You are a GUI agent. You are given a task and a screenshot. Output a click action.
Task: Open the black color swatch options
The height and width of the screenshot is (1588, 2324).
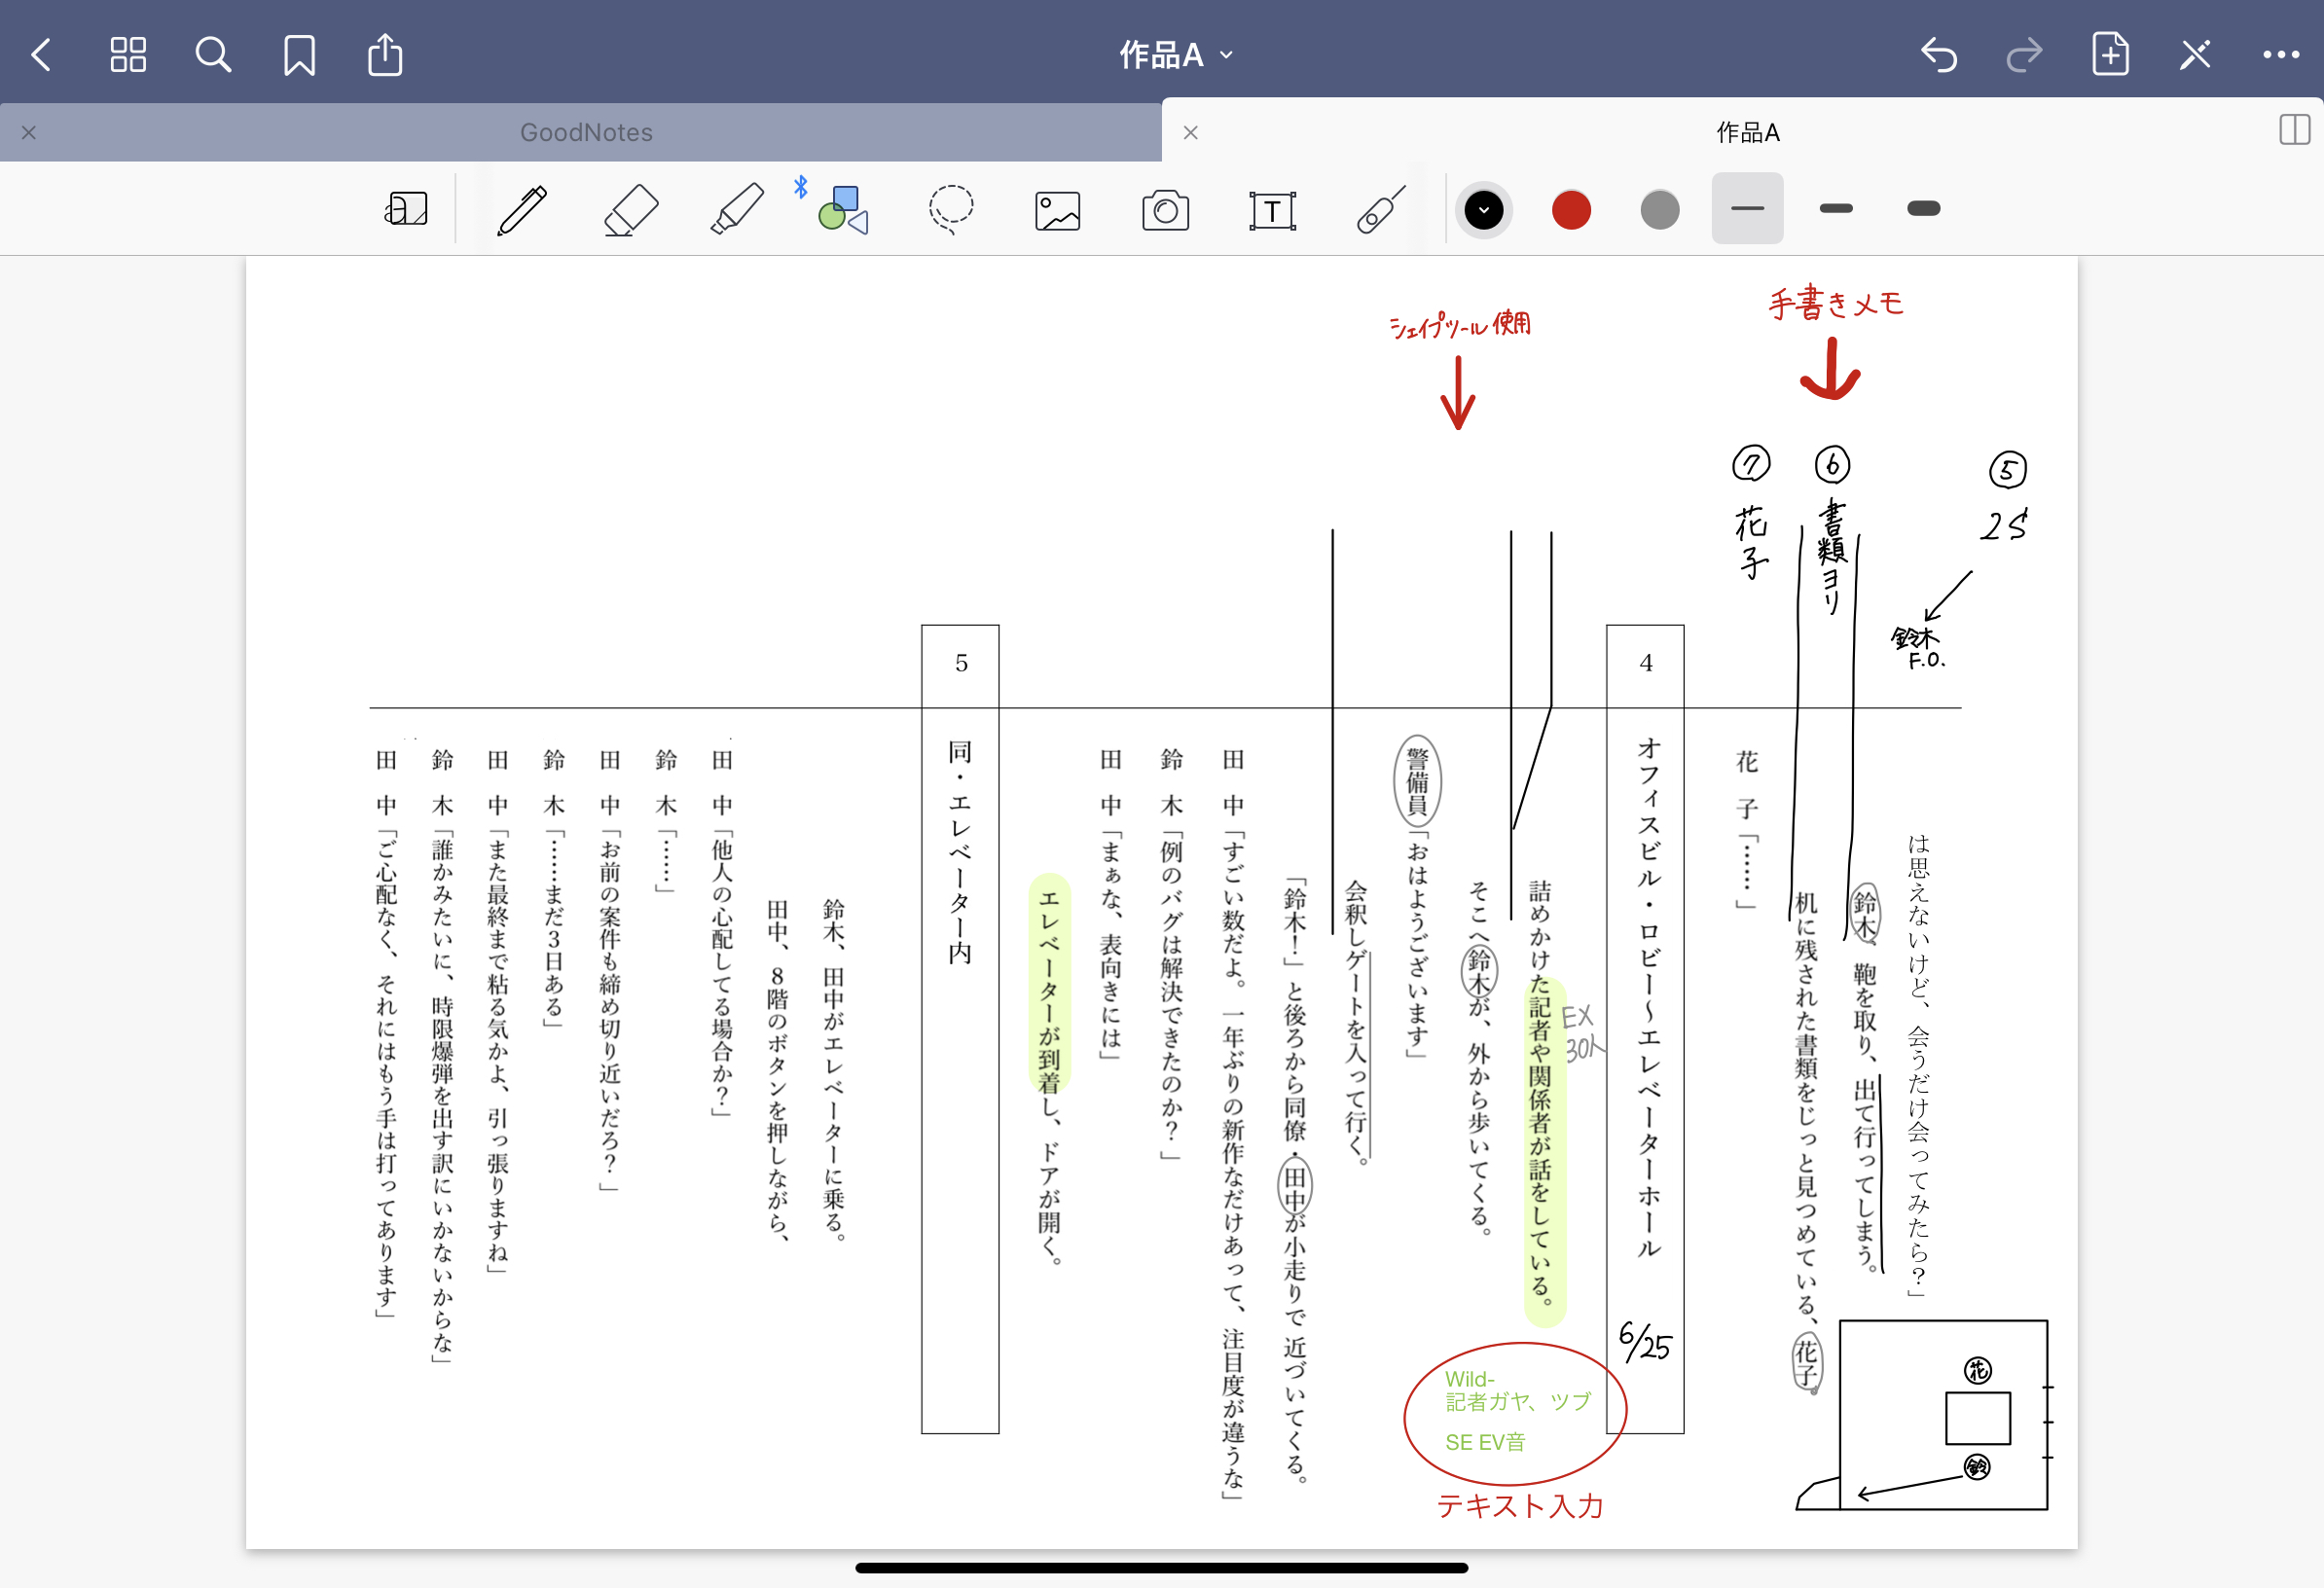(x=1483, y=210)
